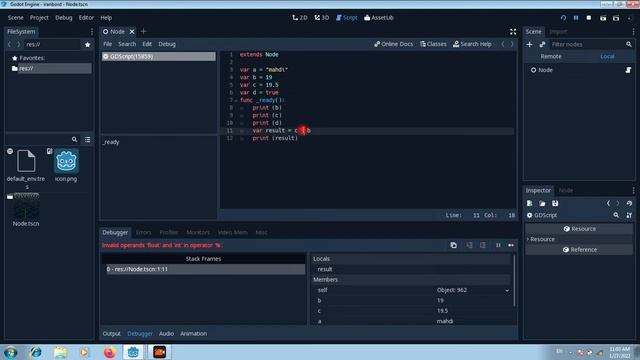Open the Classes browser
Image resolution: width=640 pixels, height=360 pixels.
433,44
